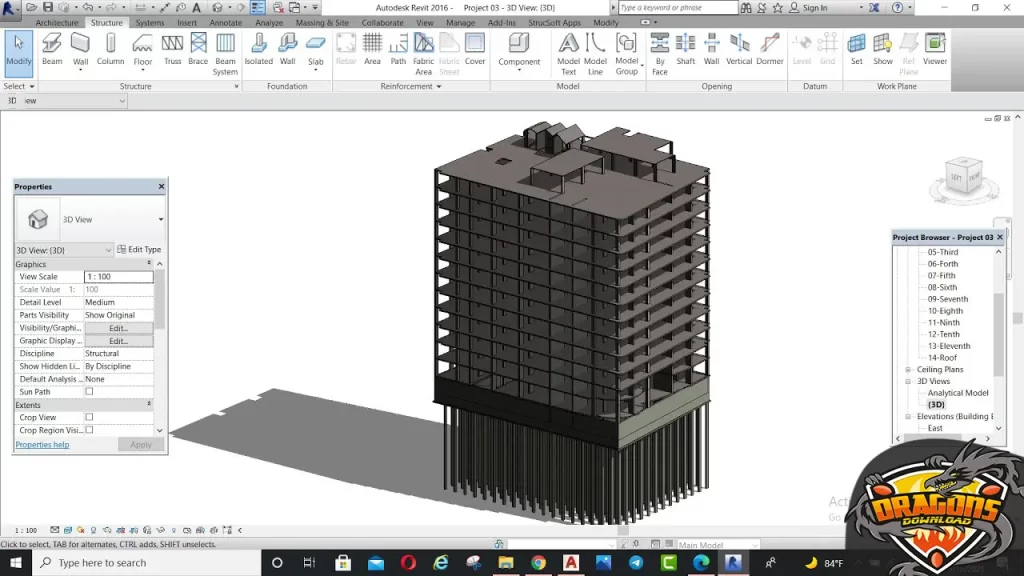Screen dimensions: 1024x576
Task: Open the Component tool
Action: point(517,48)
